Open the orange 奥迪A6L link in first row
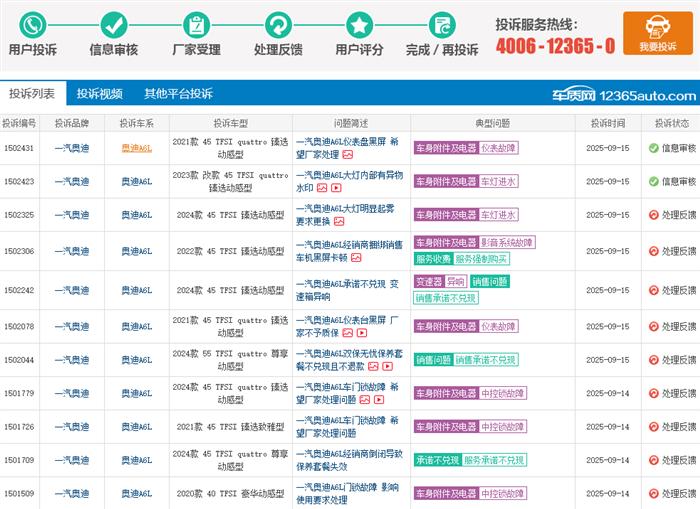The width and height of the screenshot is (700, 509). 136,148
